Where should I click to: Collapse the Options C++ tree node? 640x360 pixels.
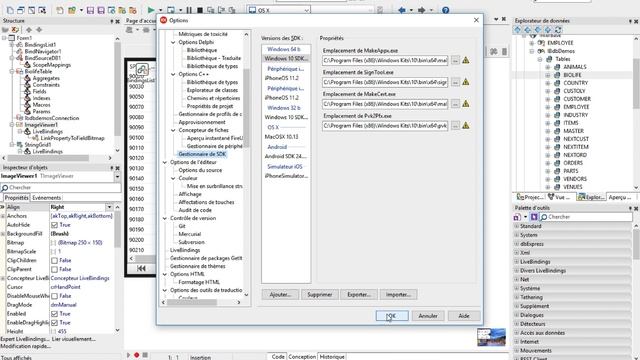point(173,74)
